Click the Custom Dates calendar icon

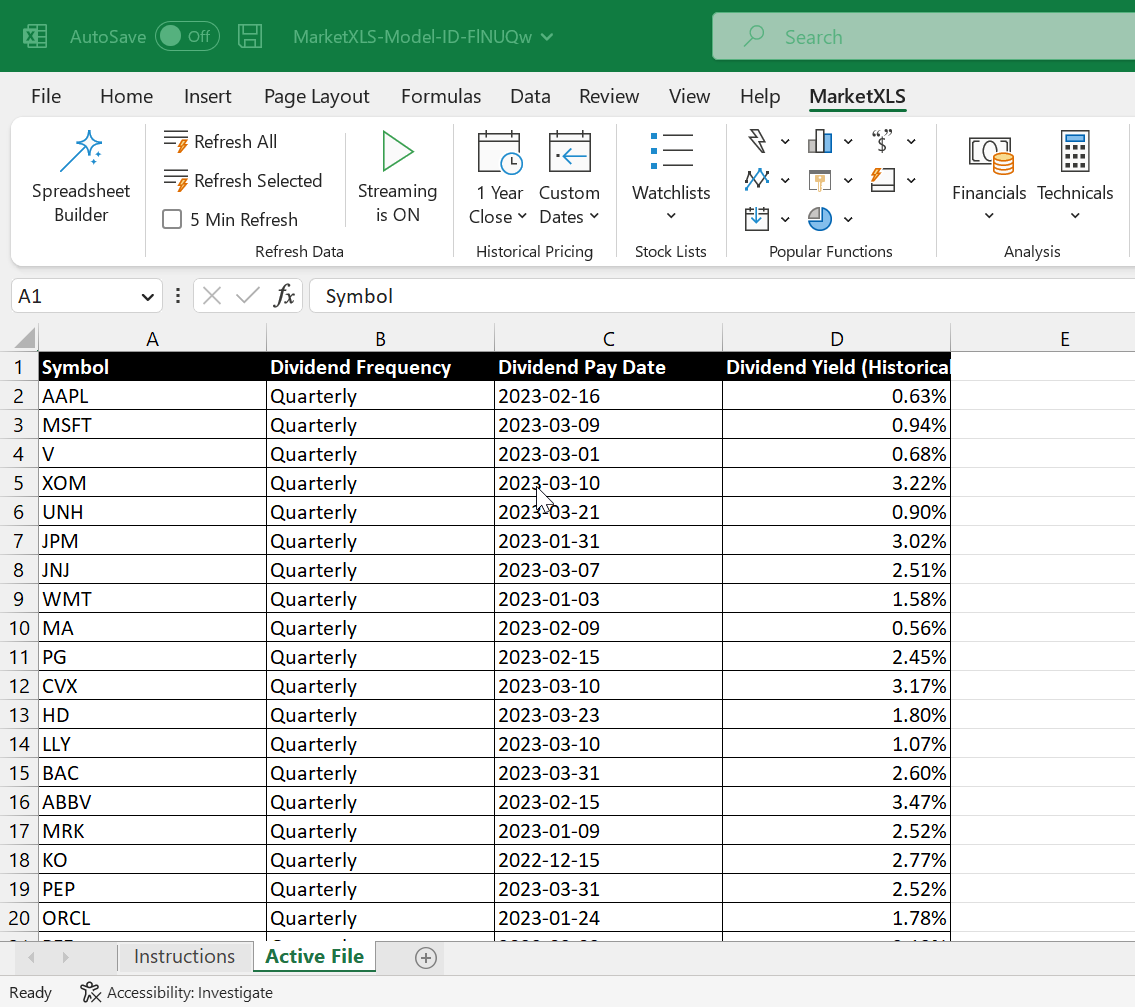[570, 152]
